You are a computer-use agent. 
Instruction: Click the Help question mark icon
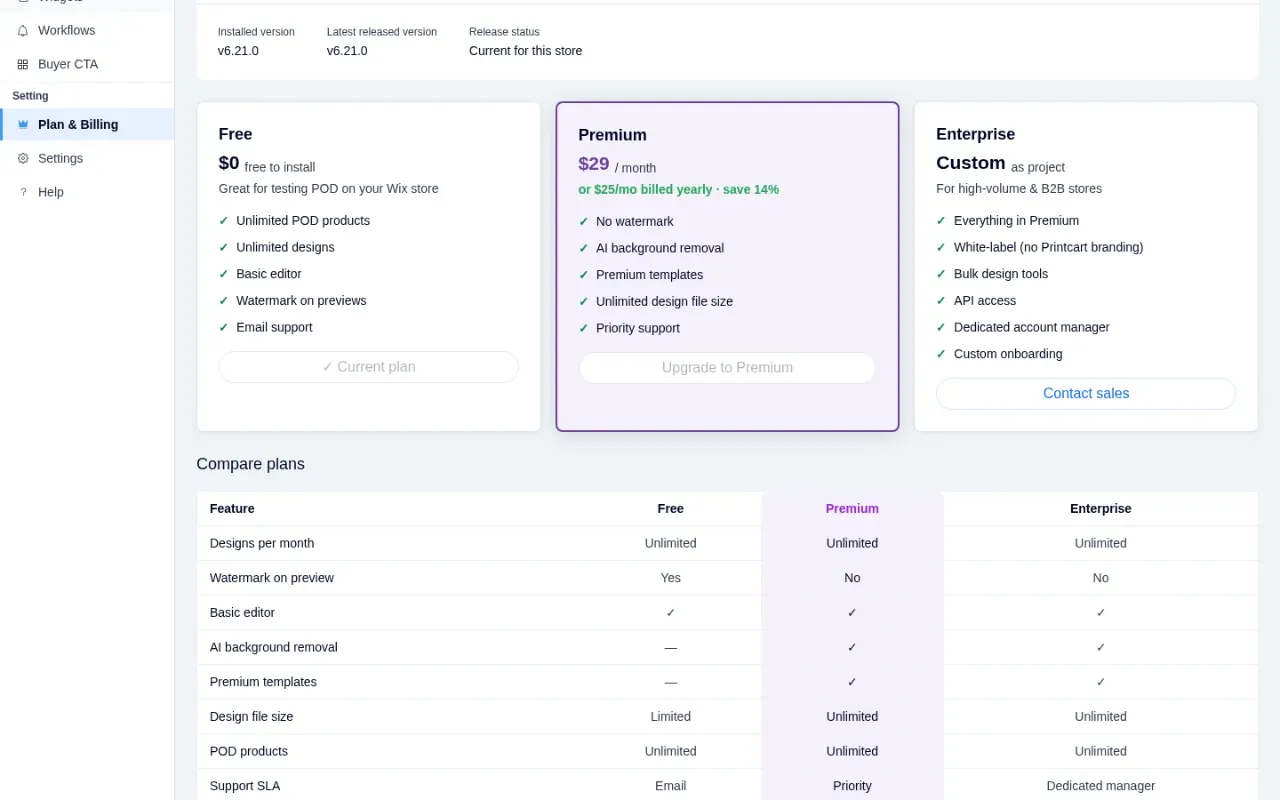click(23, 192)
